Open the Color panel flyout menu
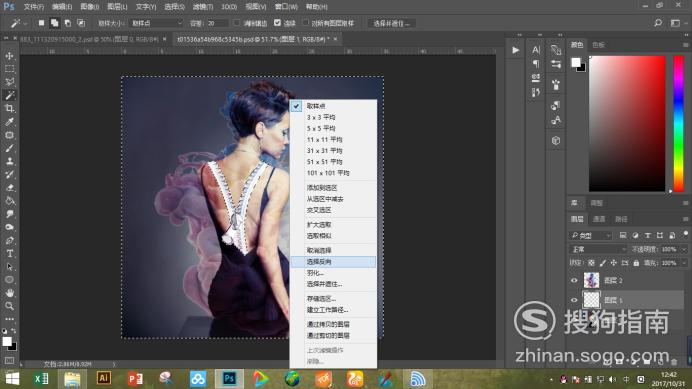 coord(685,45)
